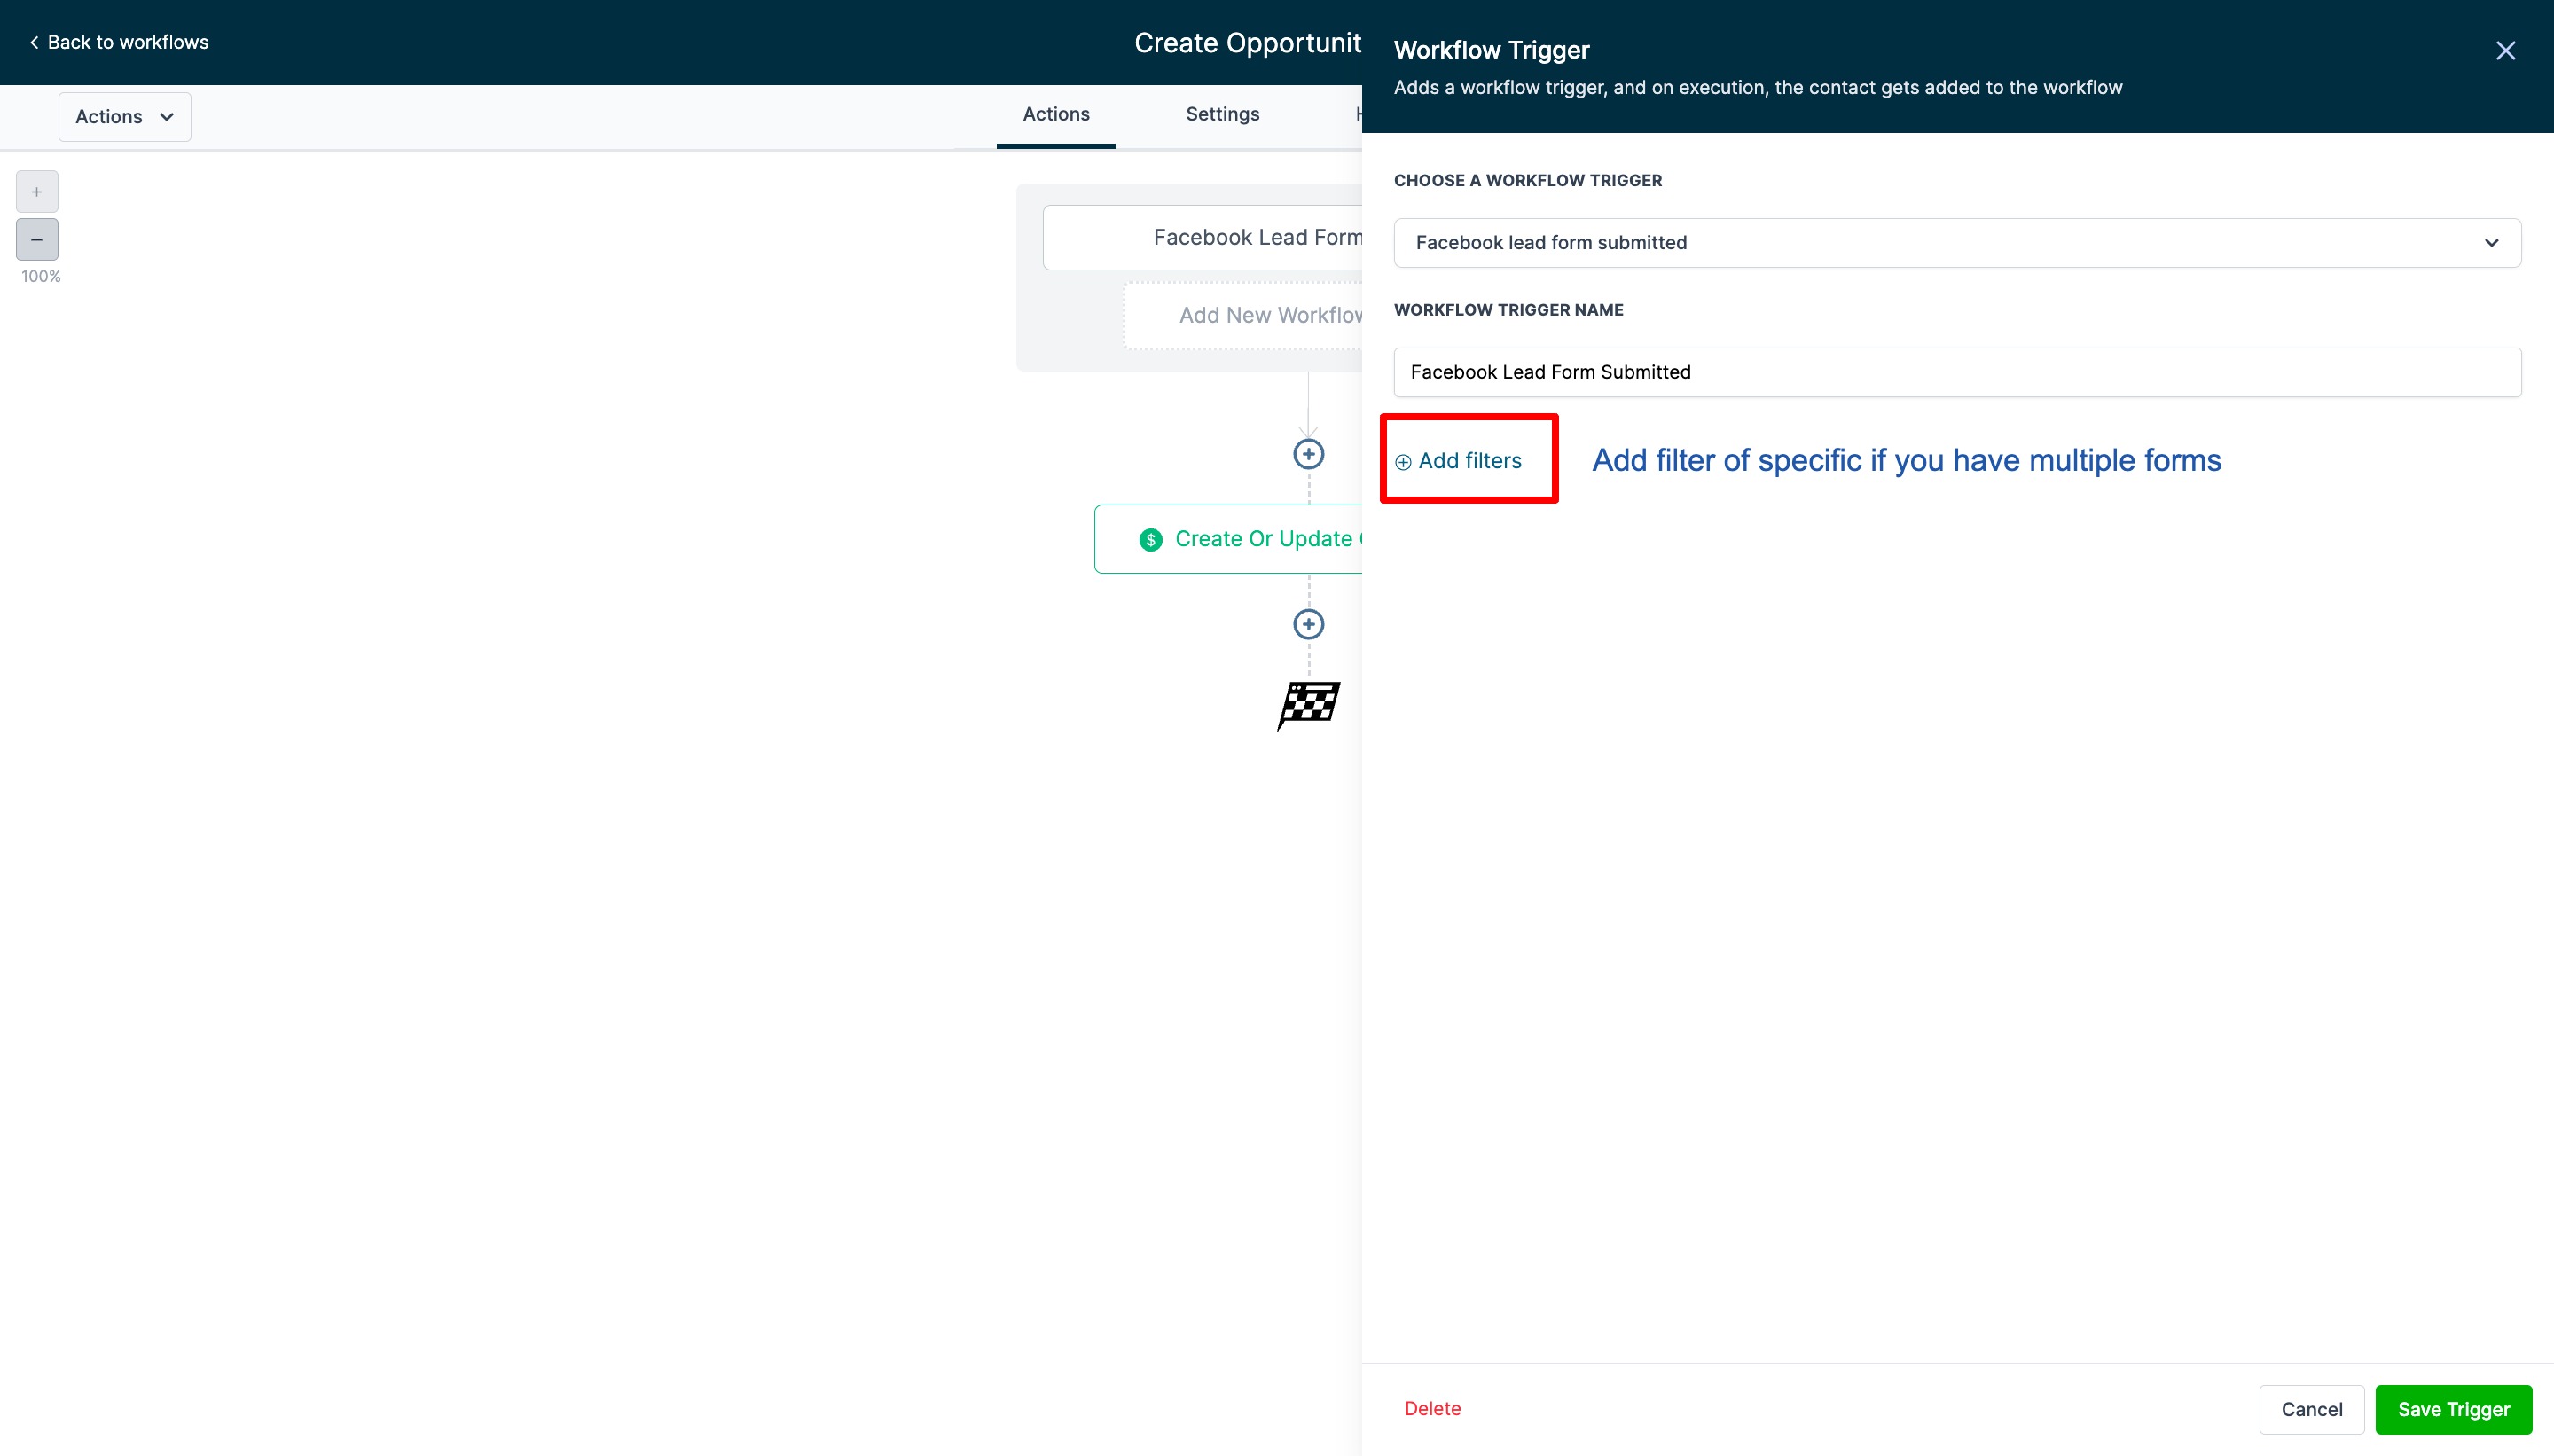Screen dimensions: 2554x1456
Task: Click chevron on Facebook lead form submitted select
Action: tap(2491, 243)
